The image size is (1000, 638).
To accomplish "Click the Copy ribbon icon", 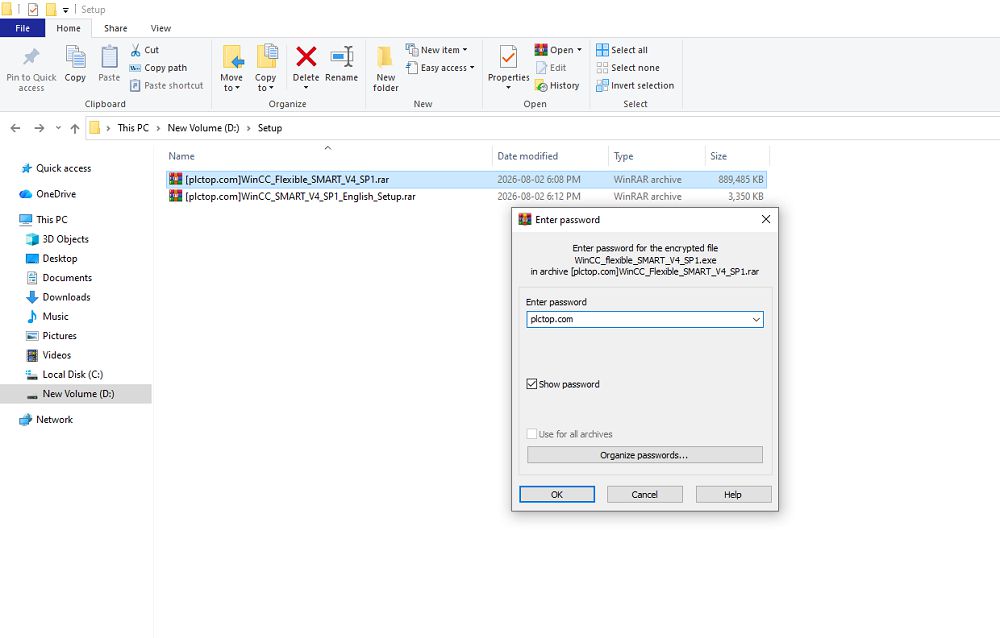I will (75, 57).
